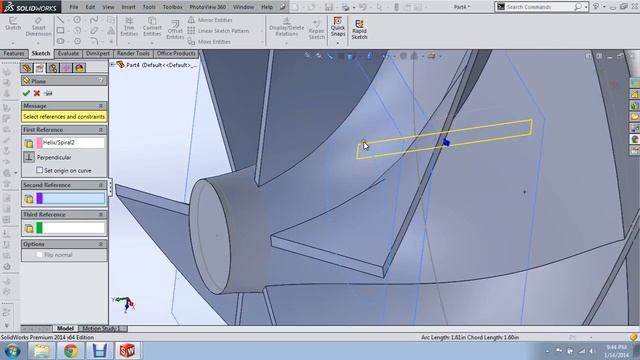Open the PhotoView 360 menu
640x360 pixels.
[x=208, y=7]
